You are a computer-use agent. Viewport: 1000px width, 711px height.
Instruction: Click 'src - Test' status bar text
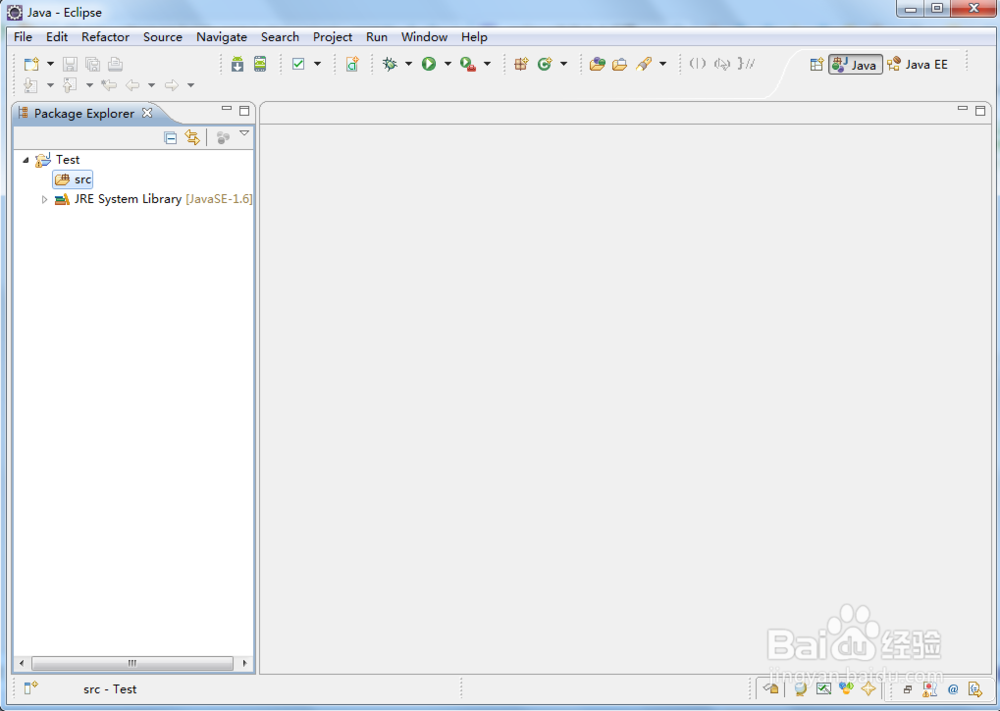coord(110,689)
